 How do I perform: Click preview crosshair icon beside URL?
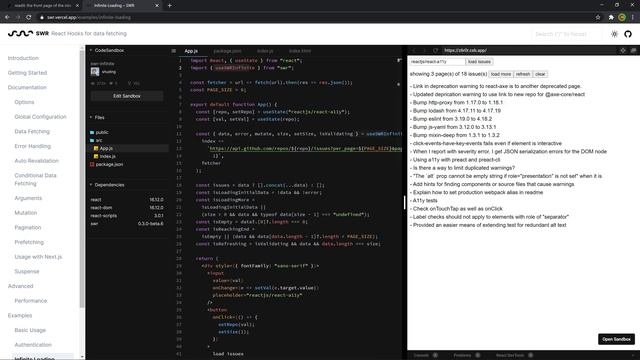(623, 50)
